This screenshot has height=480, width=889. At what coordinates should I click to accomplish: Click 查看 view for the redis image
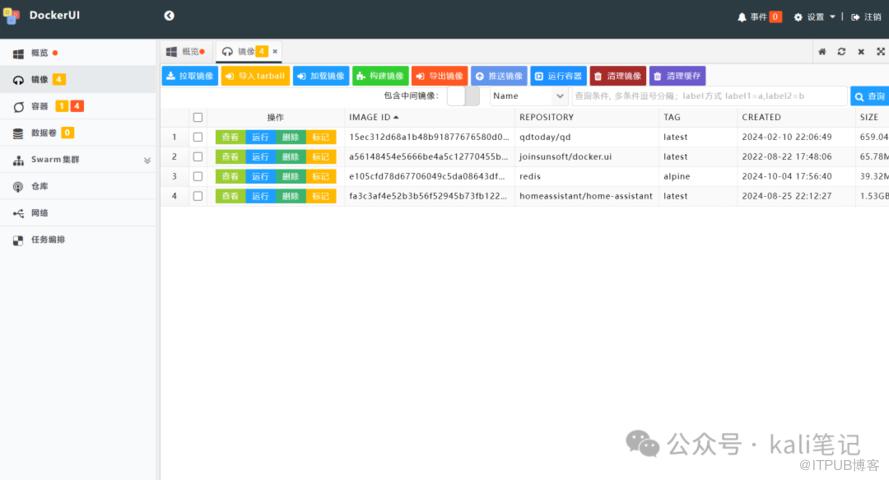230,177
